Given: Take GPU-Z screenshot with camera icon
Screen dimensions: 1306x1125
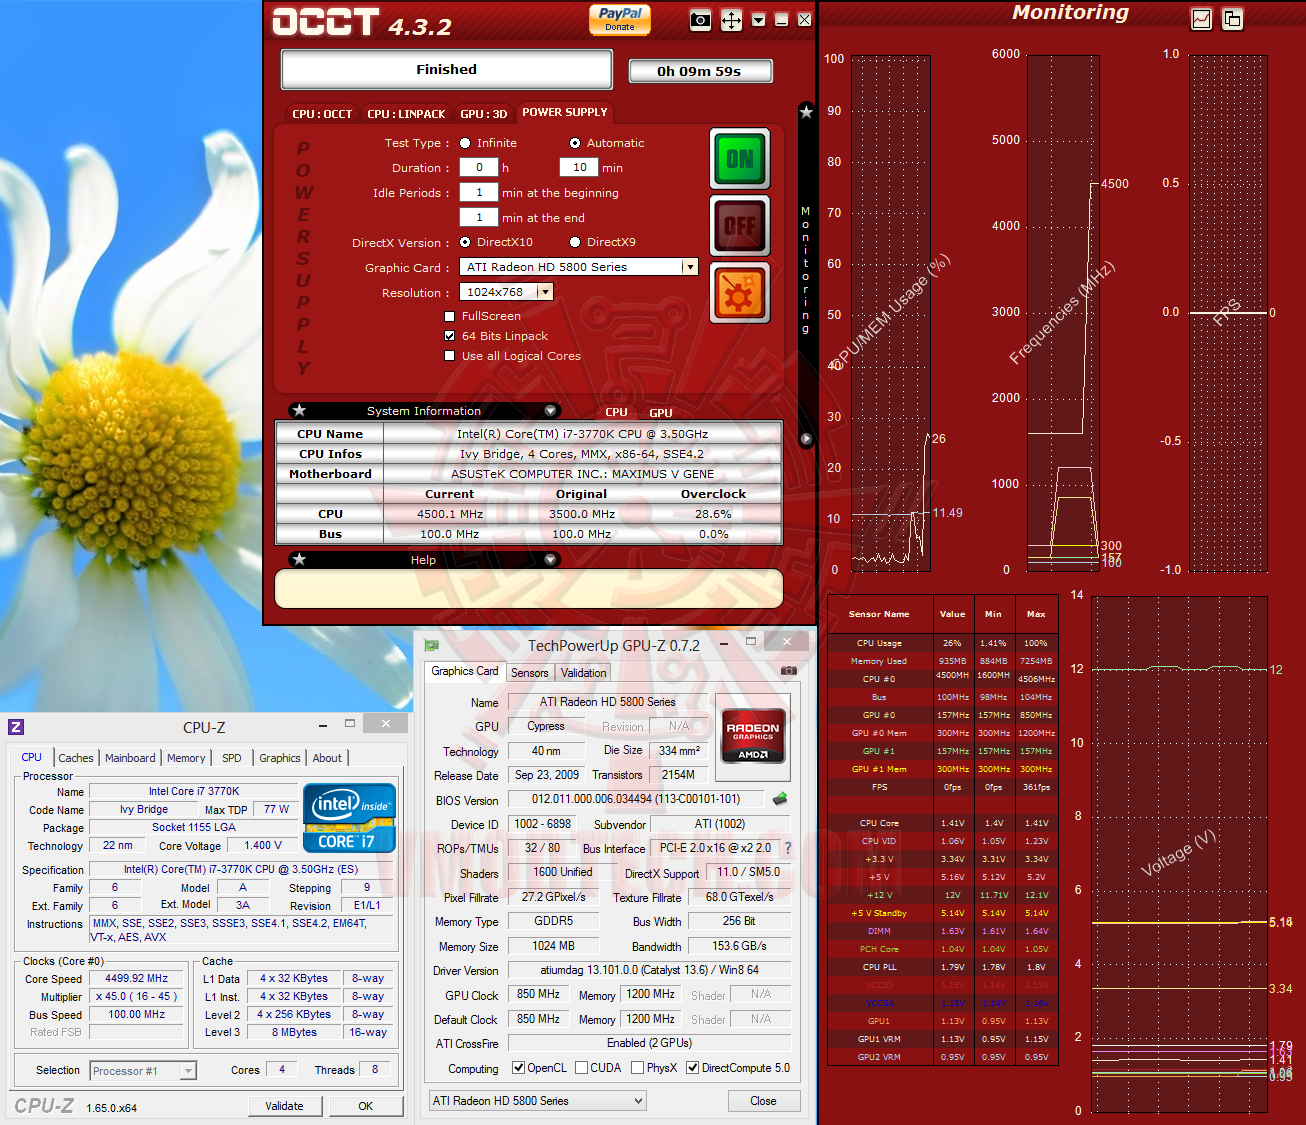Looking at the screenshot, I should (x=789, y=670).
